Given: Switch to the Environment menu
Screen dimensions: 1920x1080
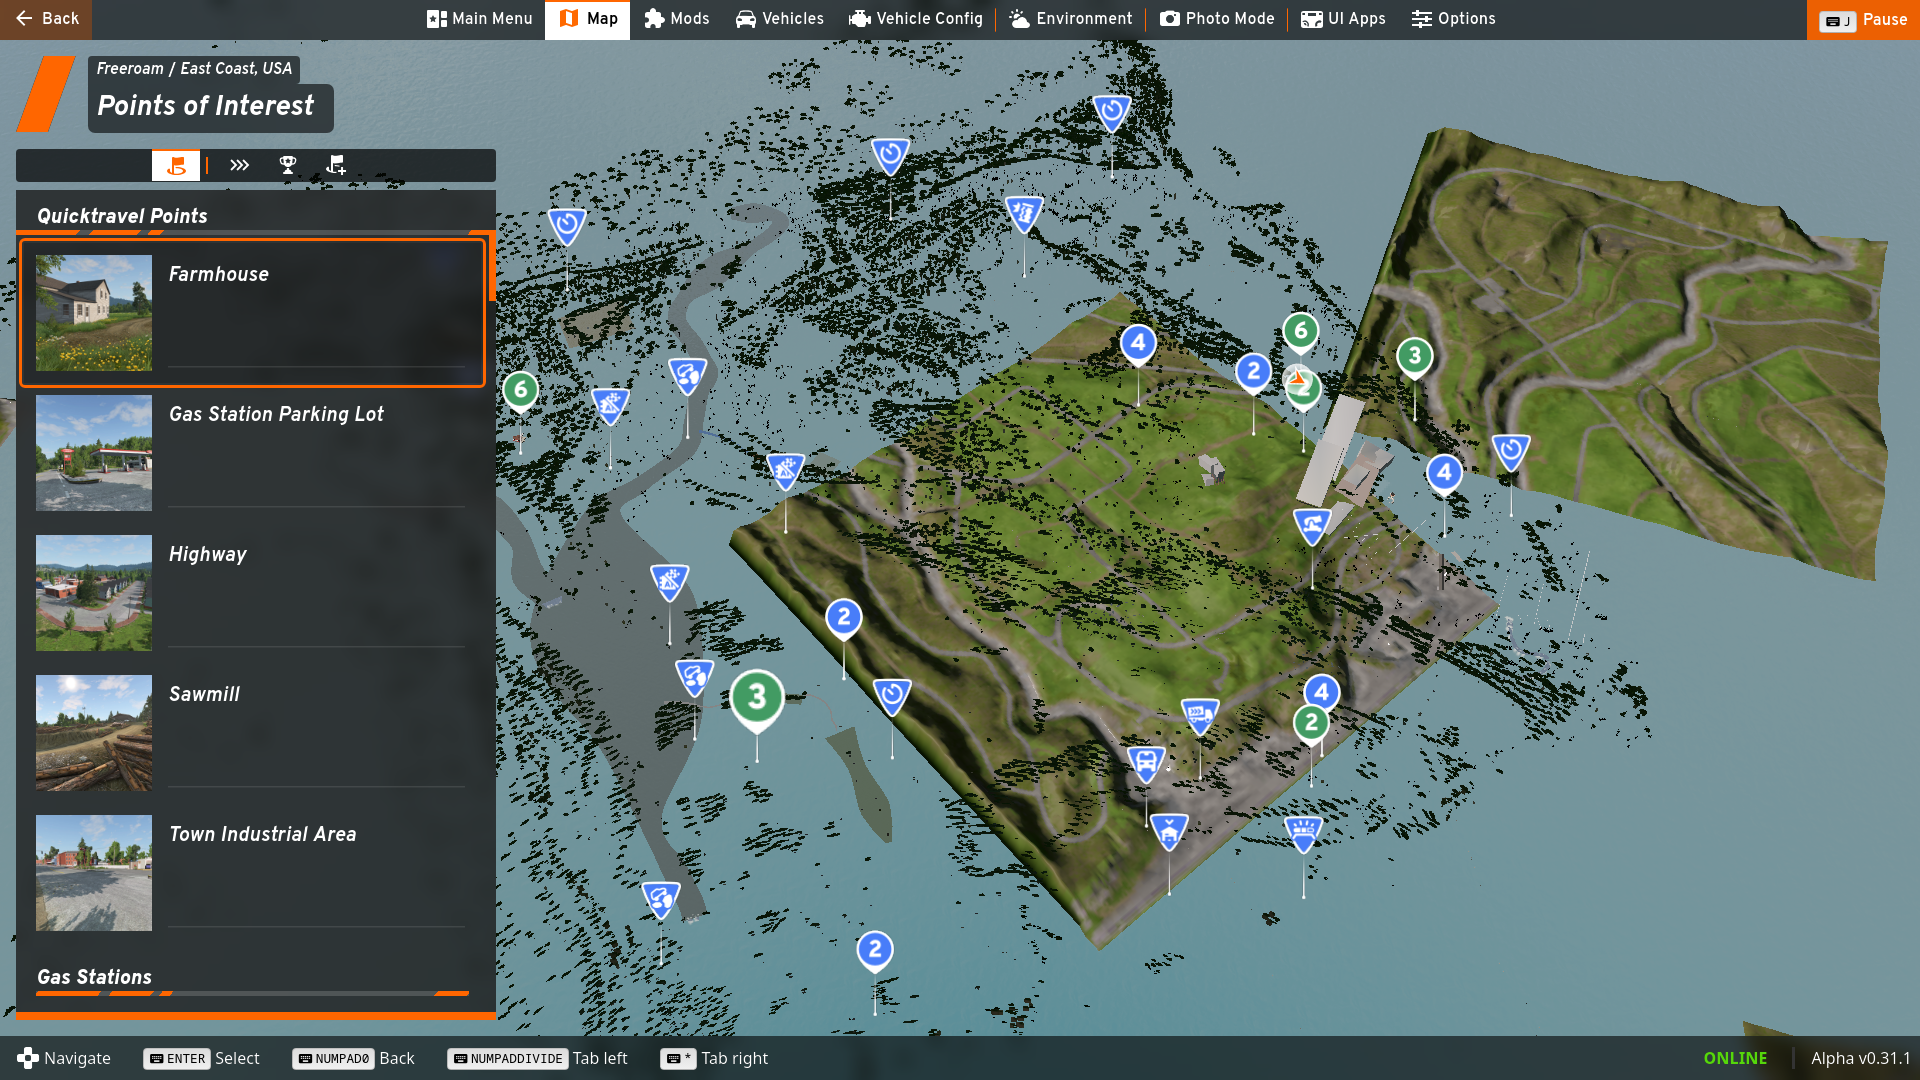Looking at the screenshot, I should tap(1071, 19).
